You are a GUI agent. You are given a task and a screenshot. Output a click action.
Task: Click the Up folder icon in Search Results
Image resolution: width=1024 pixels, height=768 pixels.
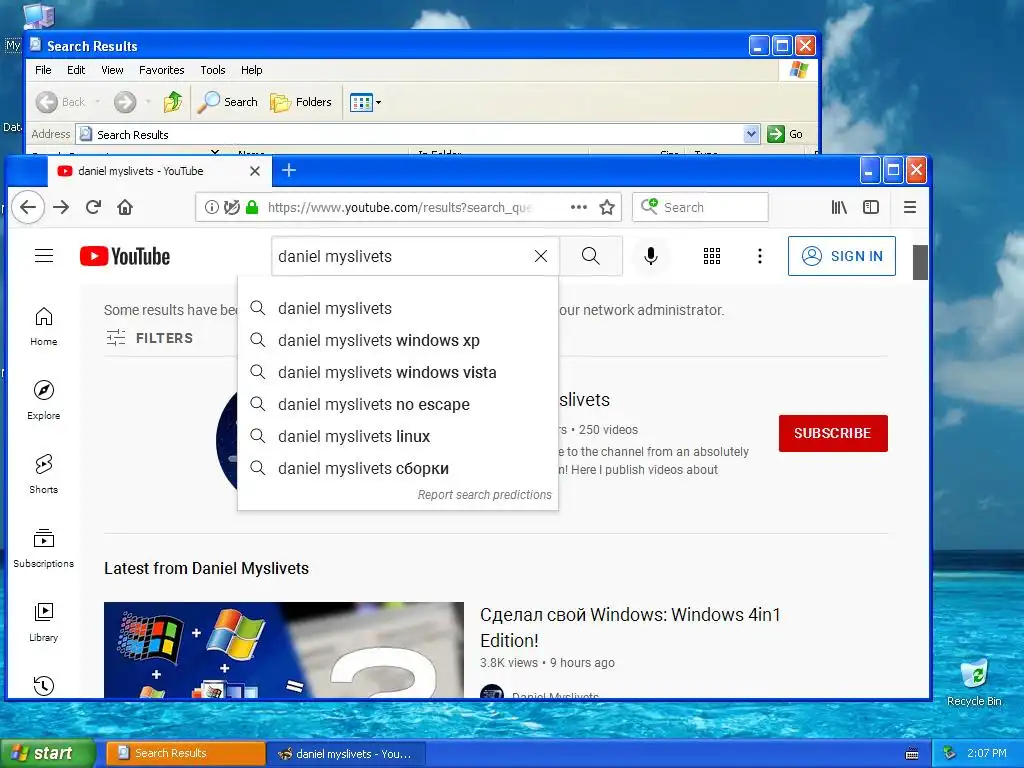172,102
